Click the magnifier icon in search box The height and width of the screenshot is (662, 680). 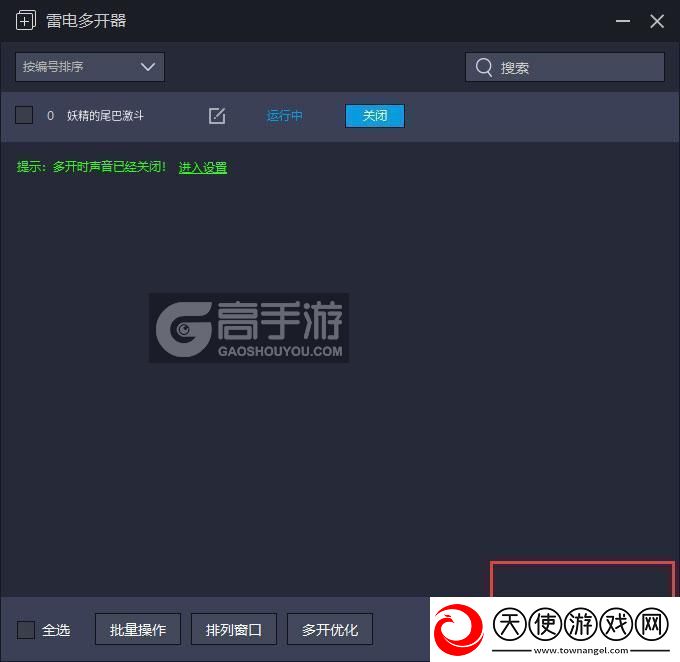click(484, 67)
